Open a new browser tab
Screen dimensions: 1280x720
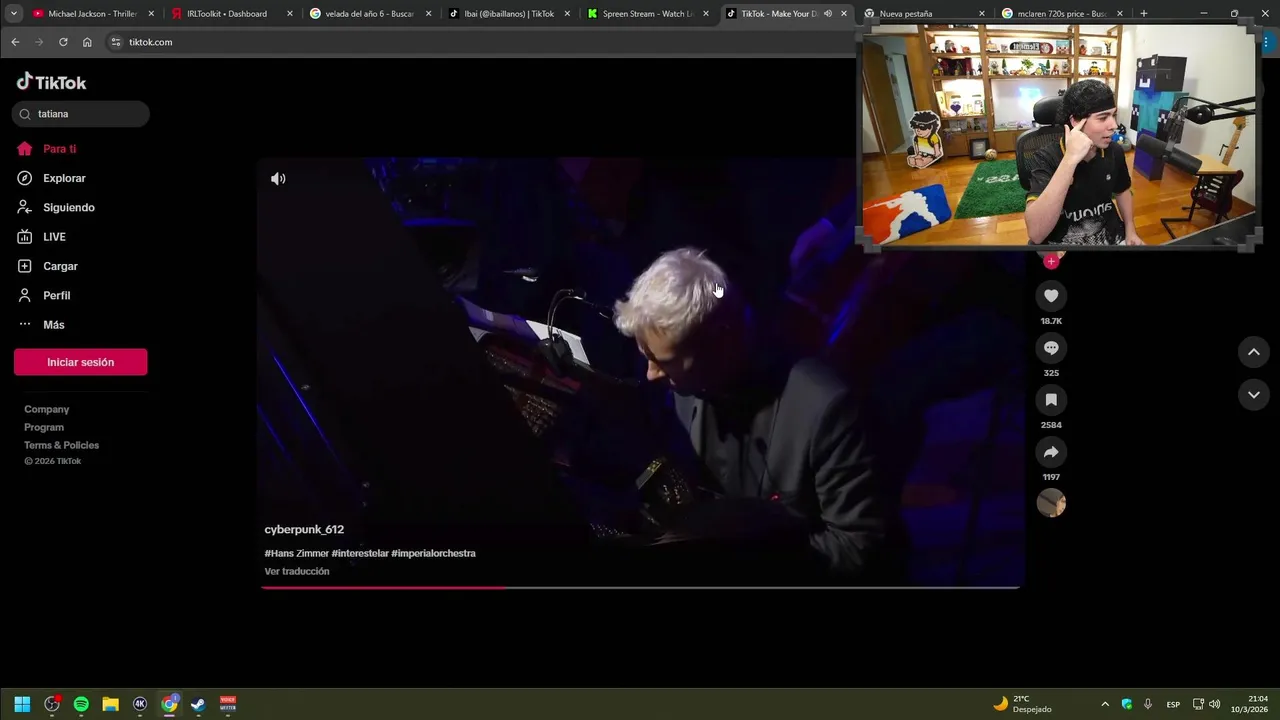1143,14
